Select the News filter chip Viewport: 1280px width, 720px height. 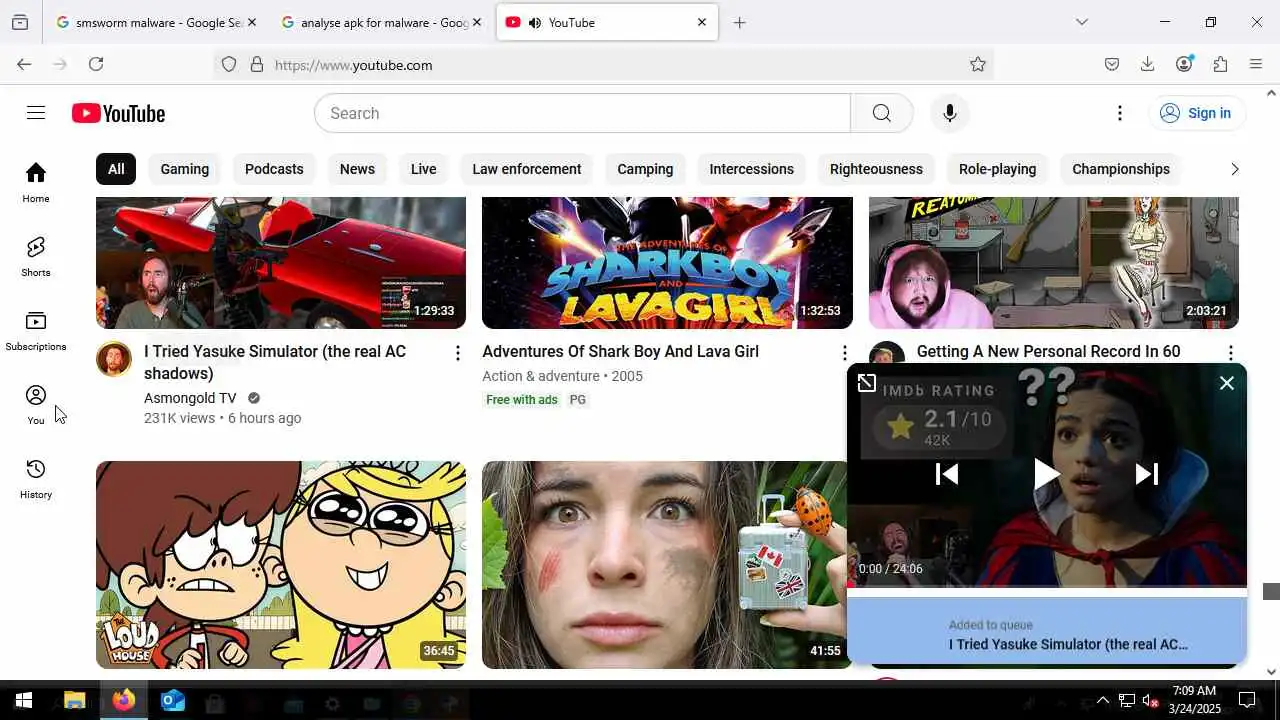pyautogui.click(x=357, y=169)
